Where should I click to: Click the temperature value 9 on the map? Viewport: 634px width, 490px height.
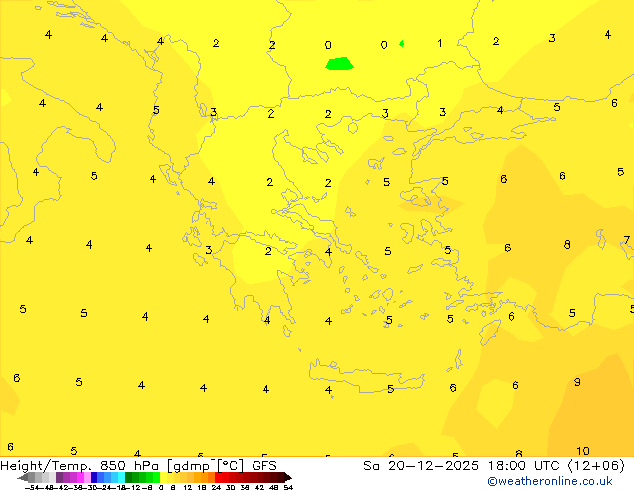(x=577, y=382)
